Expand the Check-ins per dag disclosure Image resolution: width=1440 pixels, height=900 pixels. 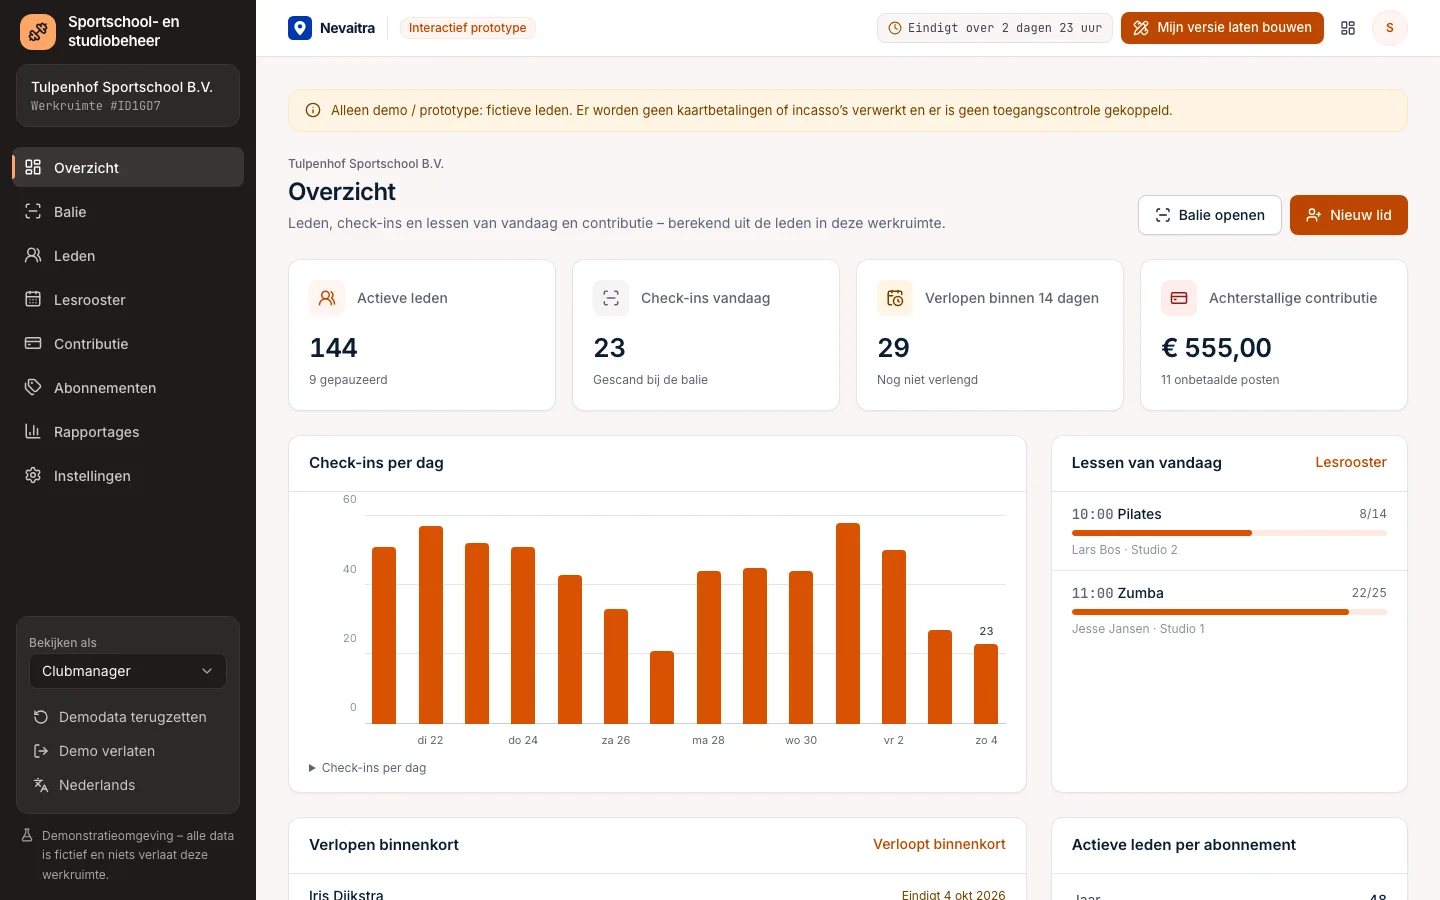[368, 768]
